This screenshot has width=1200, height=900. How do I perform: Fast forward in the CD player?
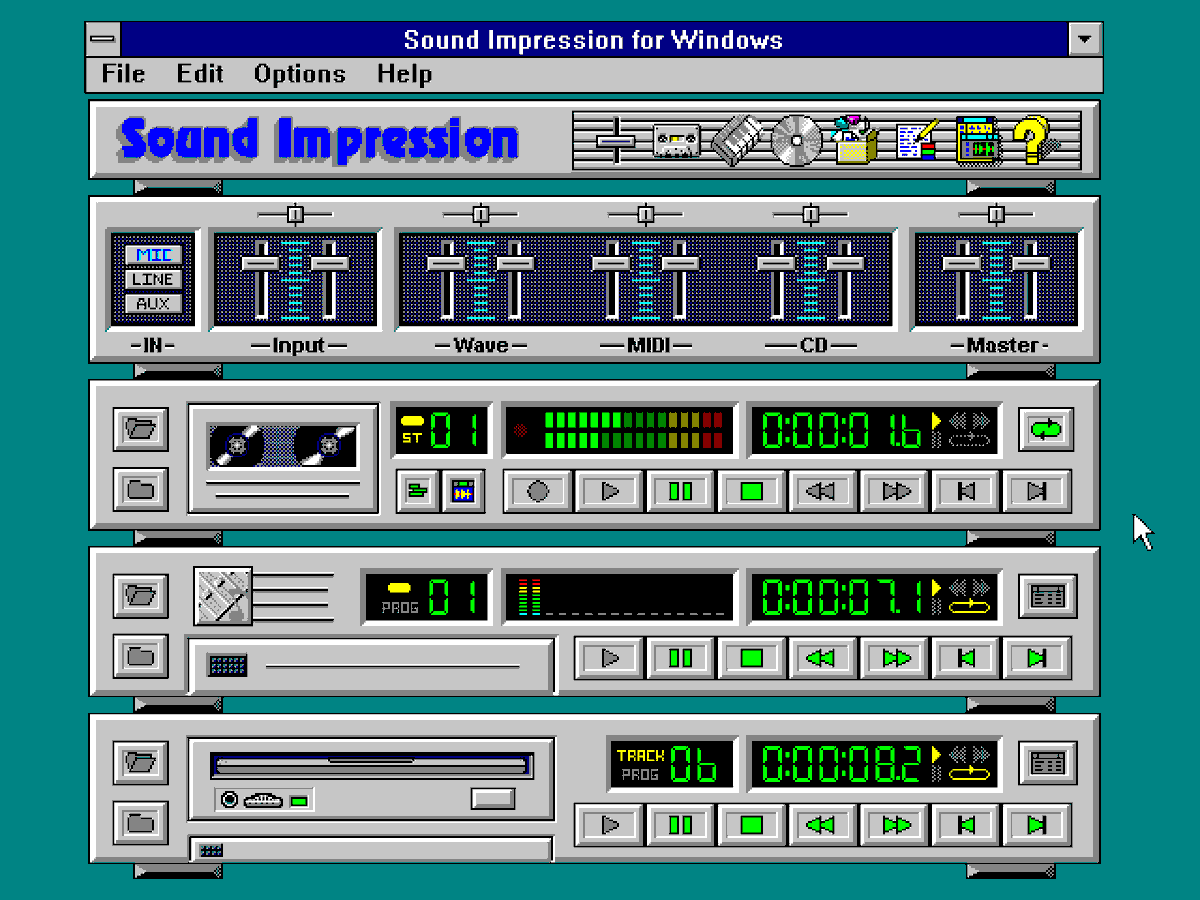coord(896,825)
